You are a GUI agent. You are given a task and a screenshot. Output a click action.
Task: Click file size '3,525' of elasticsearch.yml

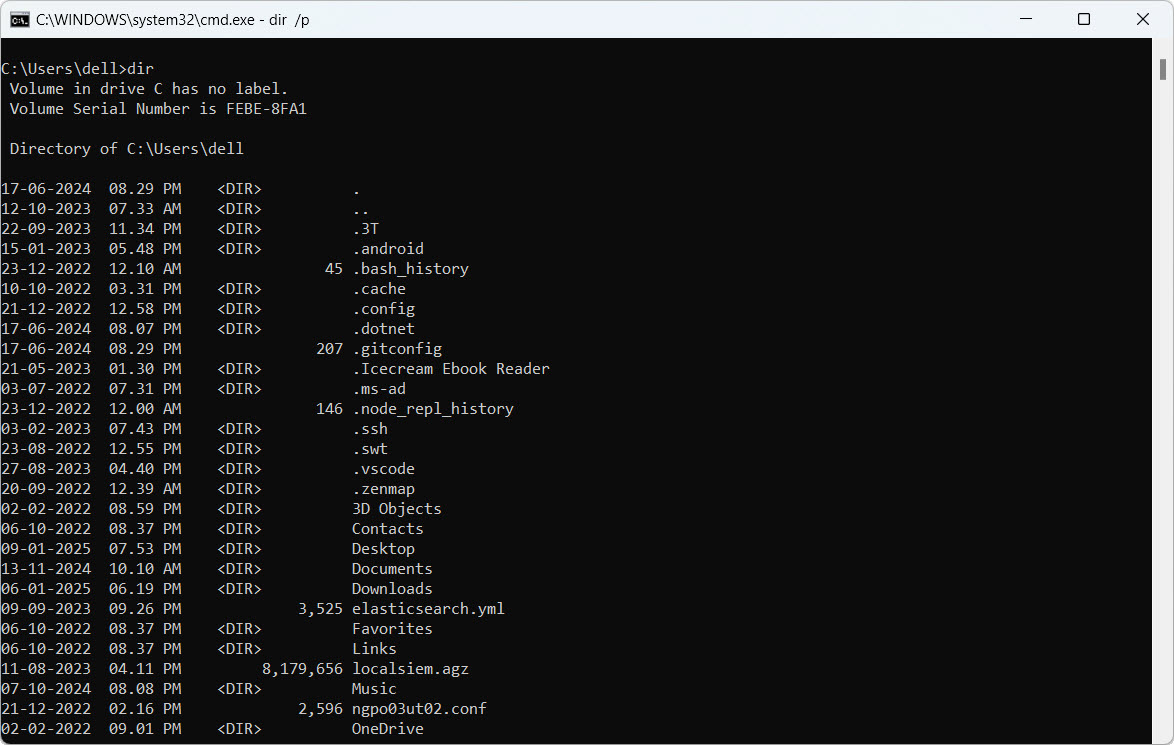tap(320, 609)
